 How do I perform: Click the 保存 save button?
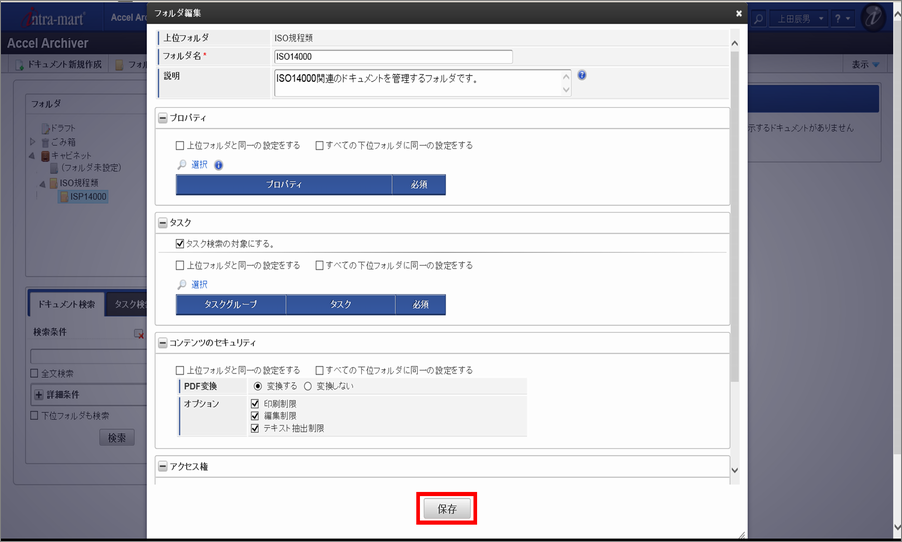(x=447, y=509)
